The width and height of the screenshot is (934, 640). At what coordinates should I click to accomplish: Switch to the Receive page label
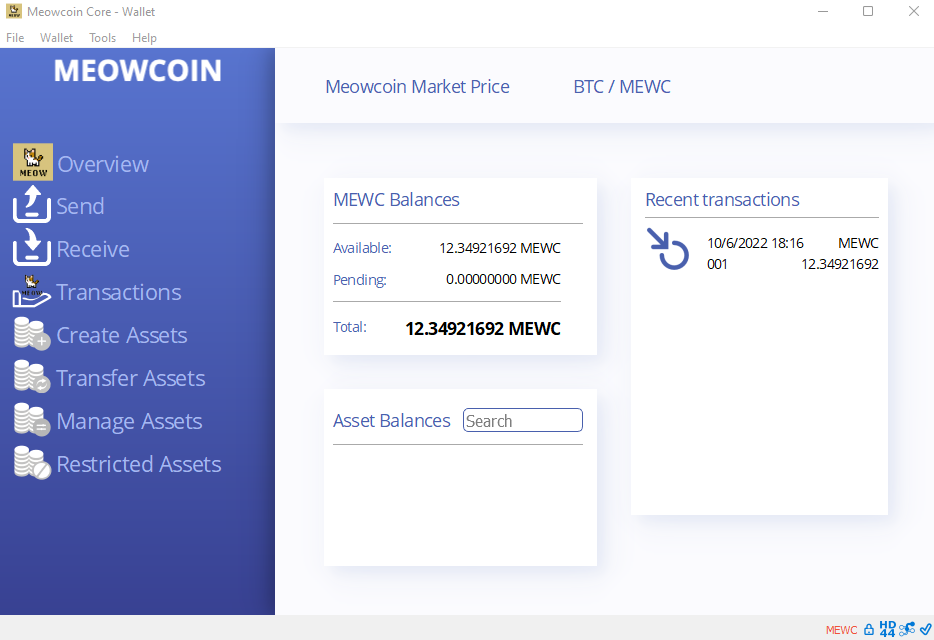coord(93,249)
